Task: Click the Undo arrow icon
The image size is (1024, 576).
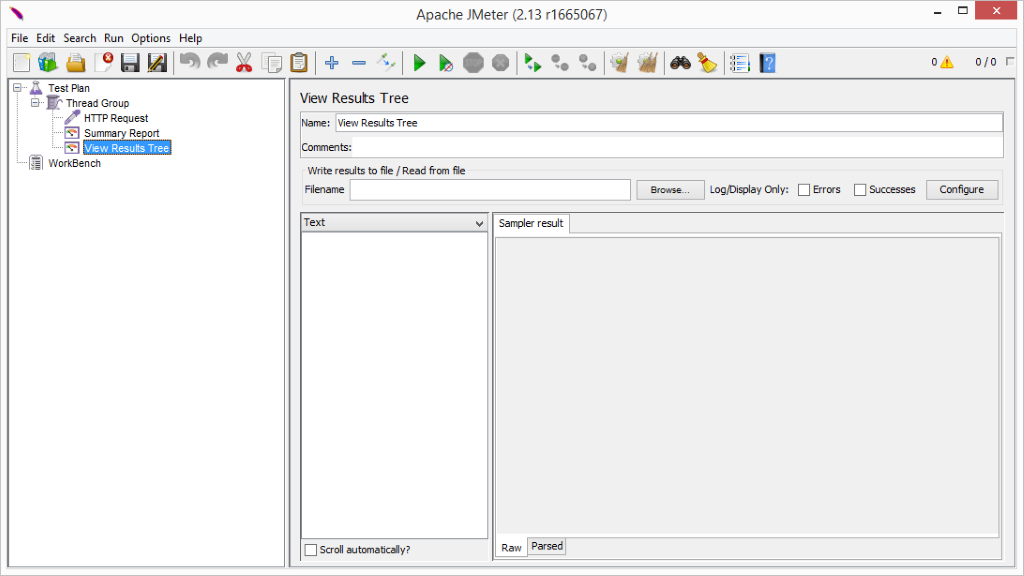Action: (189, 63)
